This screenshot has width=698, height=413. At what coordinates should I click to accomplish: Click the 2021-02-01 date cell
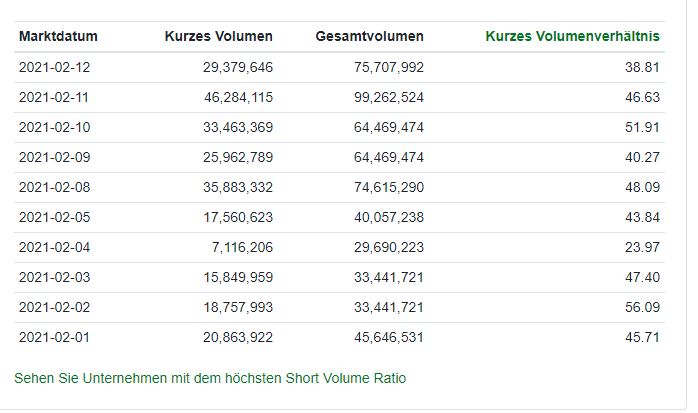point(54,337)
